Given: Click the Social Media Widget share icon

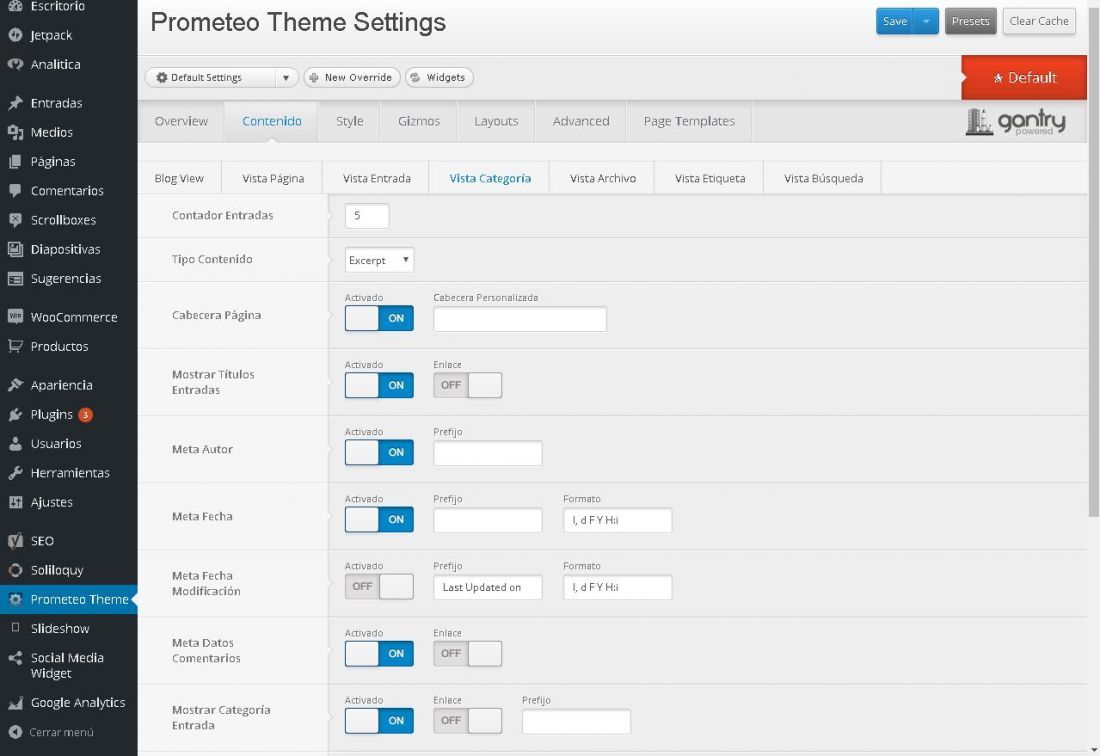Looking at the screenshot, I should [x=15, y=658].
